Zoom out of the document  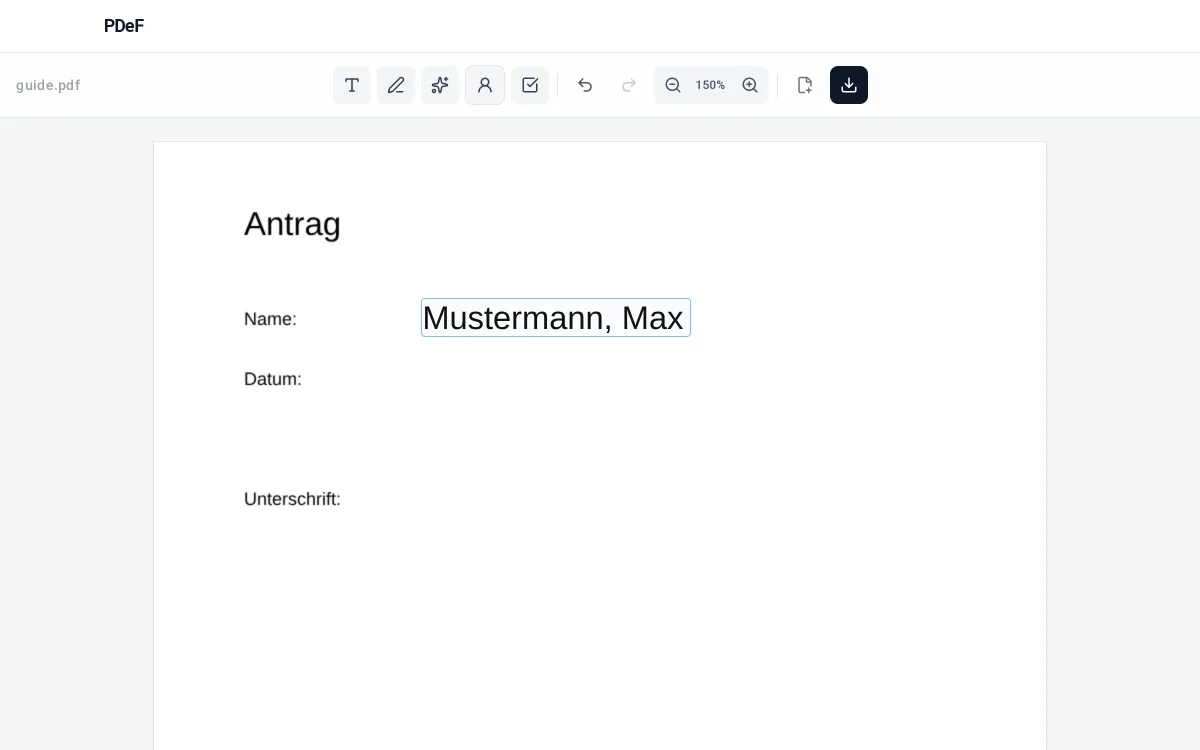coord(673,85)
